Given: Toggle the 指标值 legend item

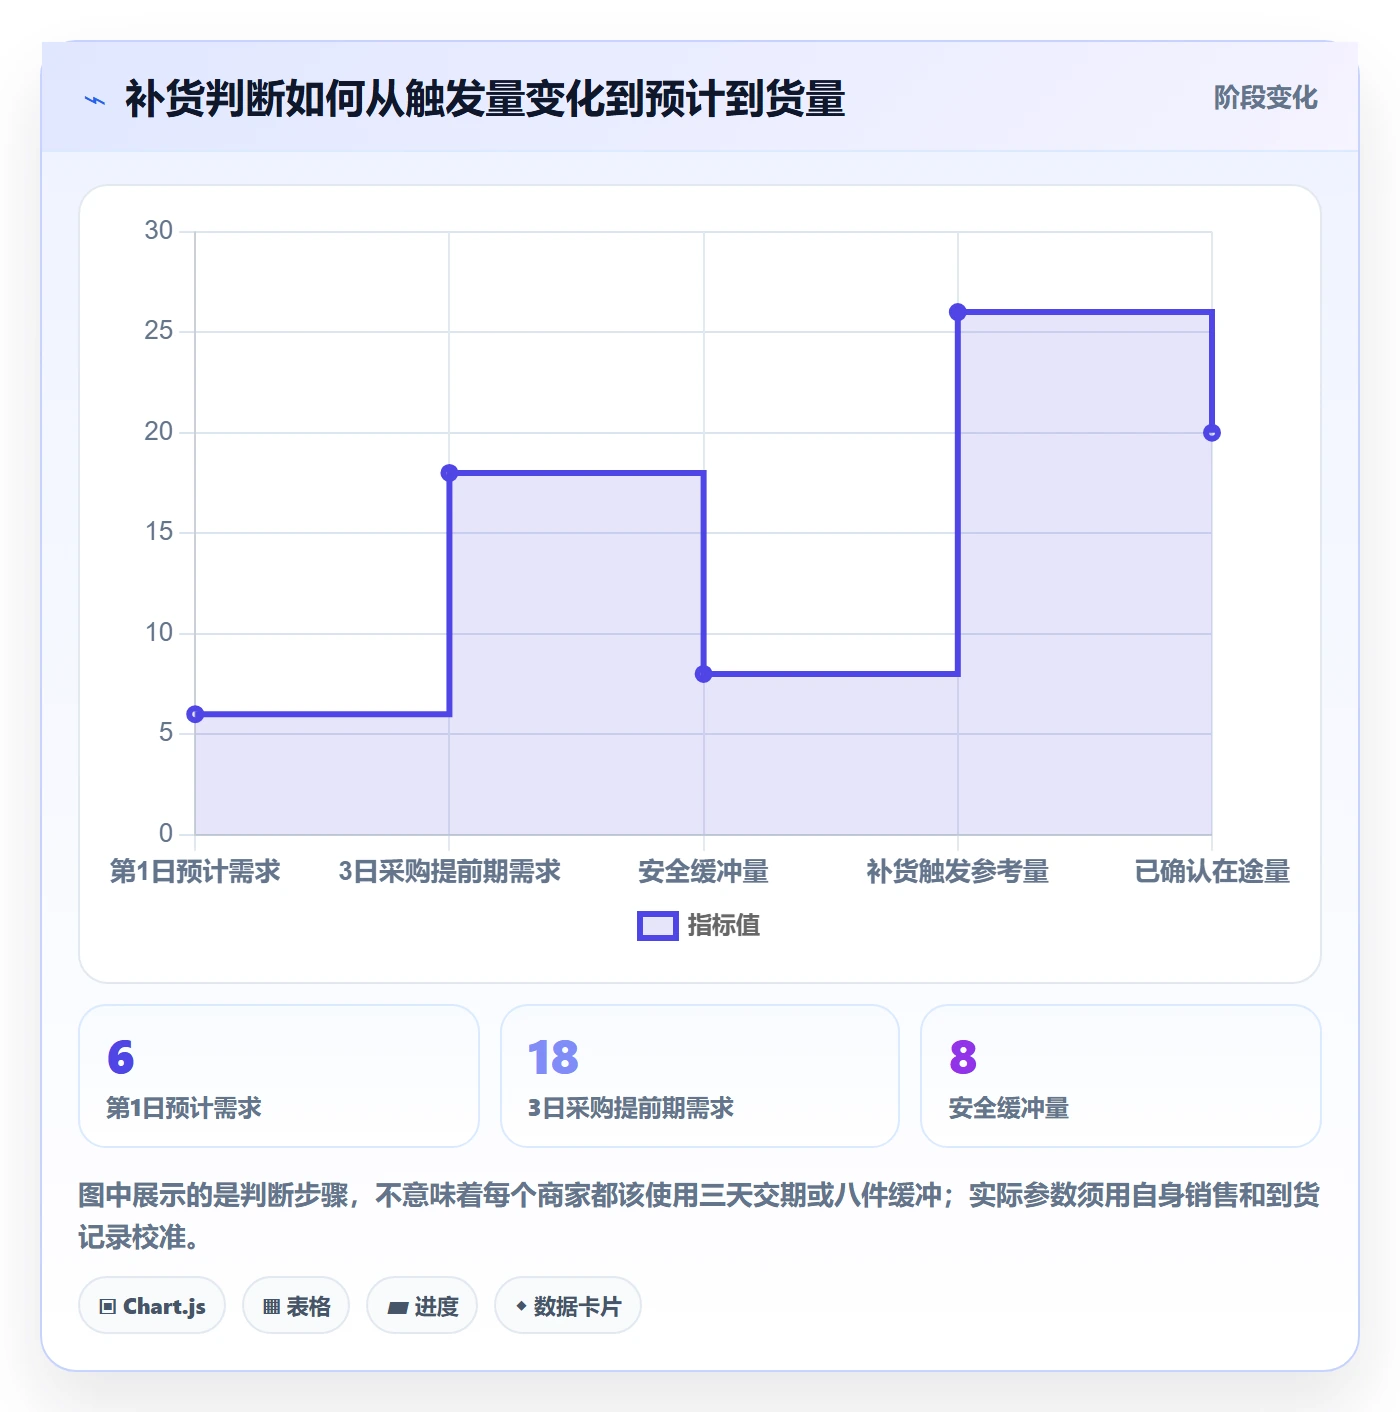Looking at the screenshot, I should [699, 926].
